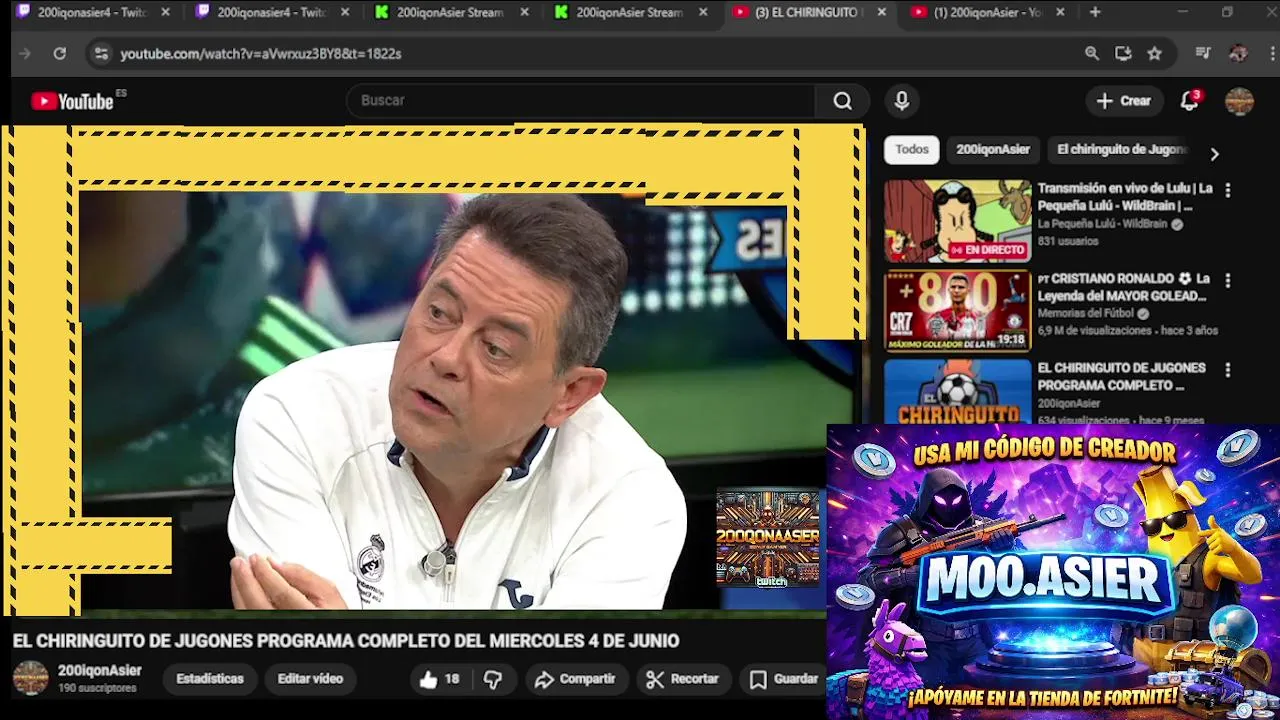Open options menu for La Pequeña Lulú video
The height and width of the screenshot is (720, 1280).
tap(1228, 190)
